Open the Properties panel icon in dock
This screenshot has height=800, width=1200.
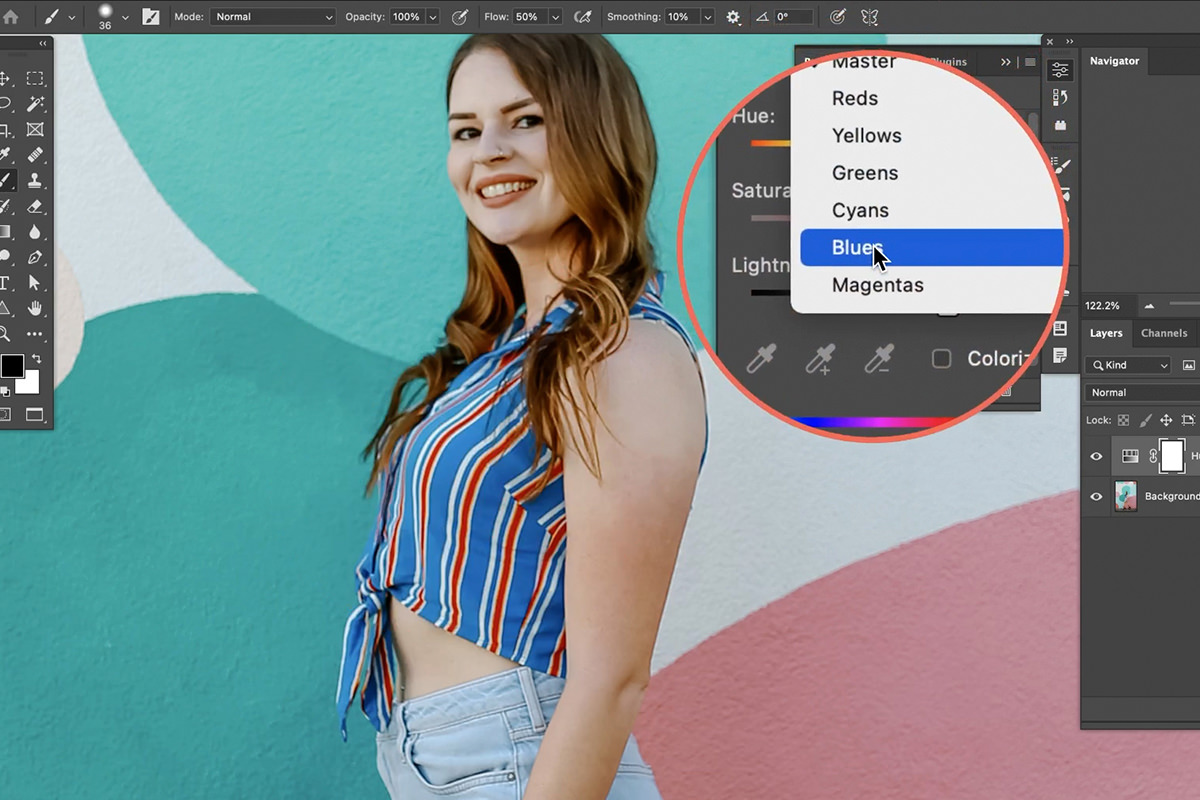pos(1060,70)
